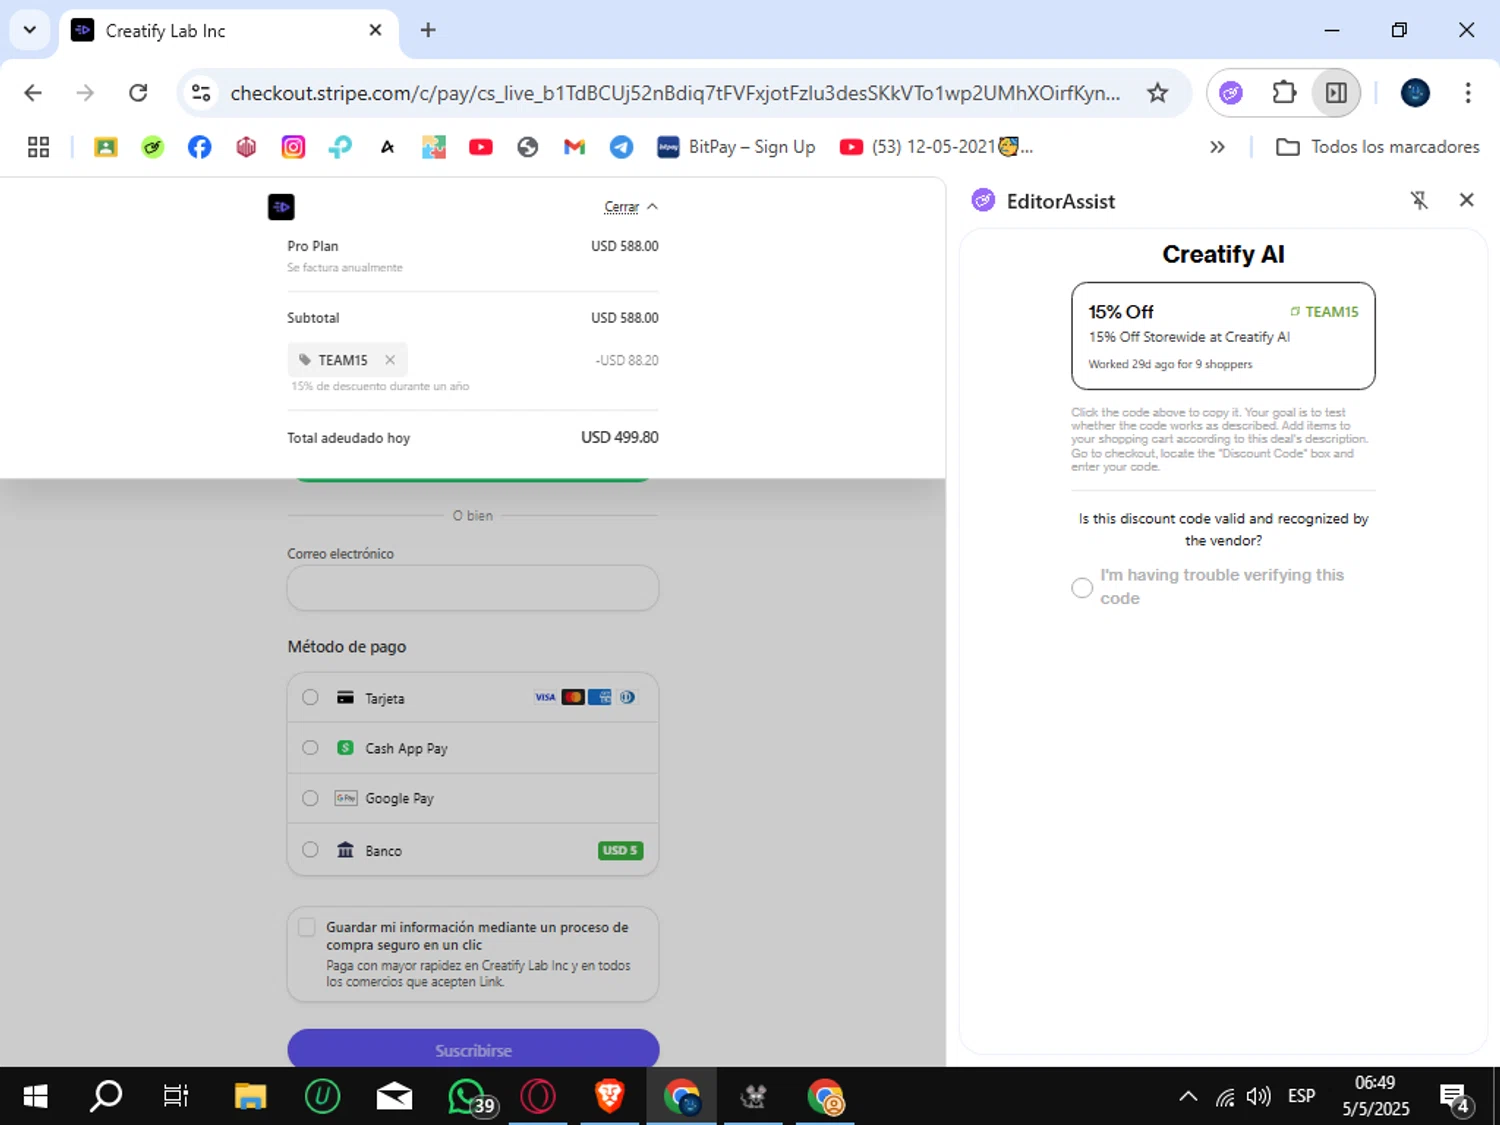Reload the Stripe checkout page

(x=138, y=93)
